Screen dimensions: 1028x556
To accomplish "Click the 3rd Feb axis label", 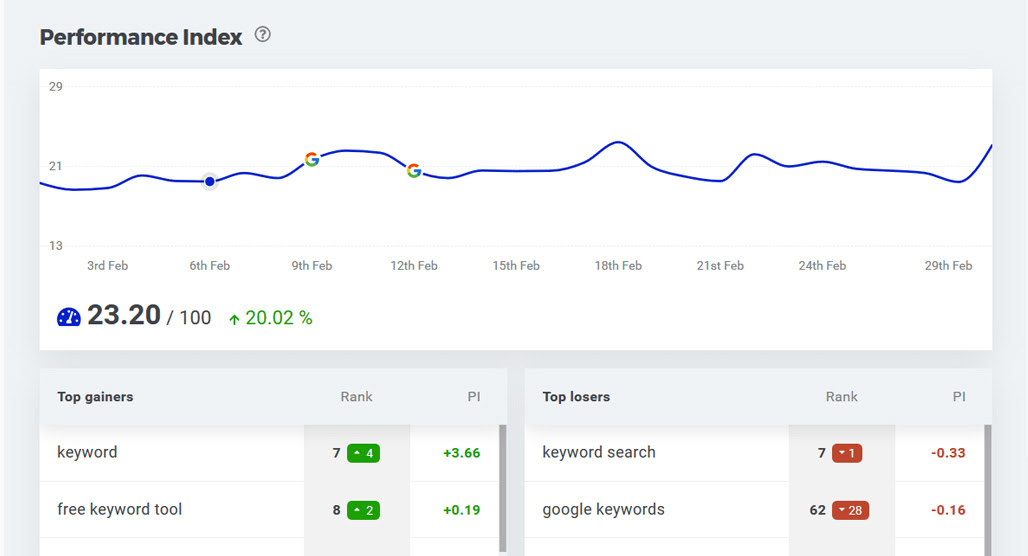I will pyautogui.click(x=108, y=266).
